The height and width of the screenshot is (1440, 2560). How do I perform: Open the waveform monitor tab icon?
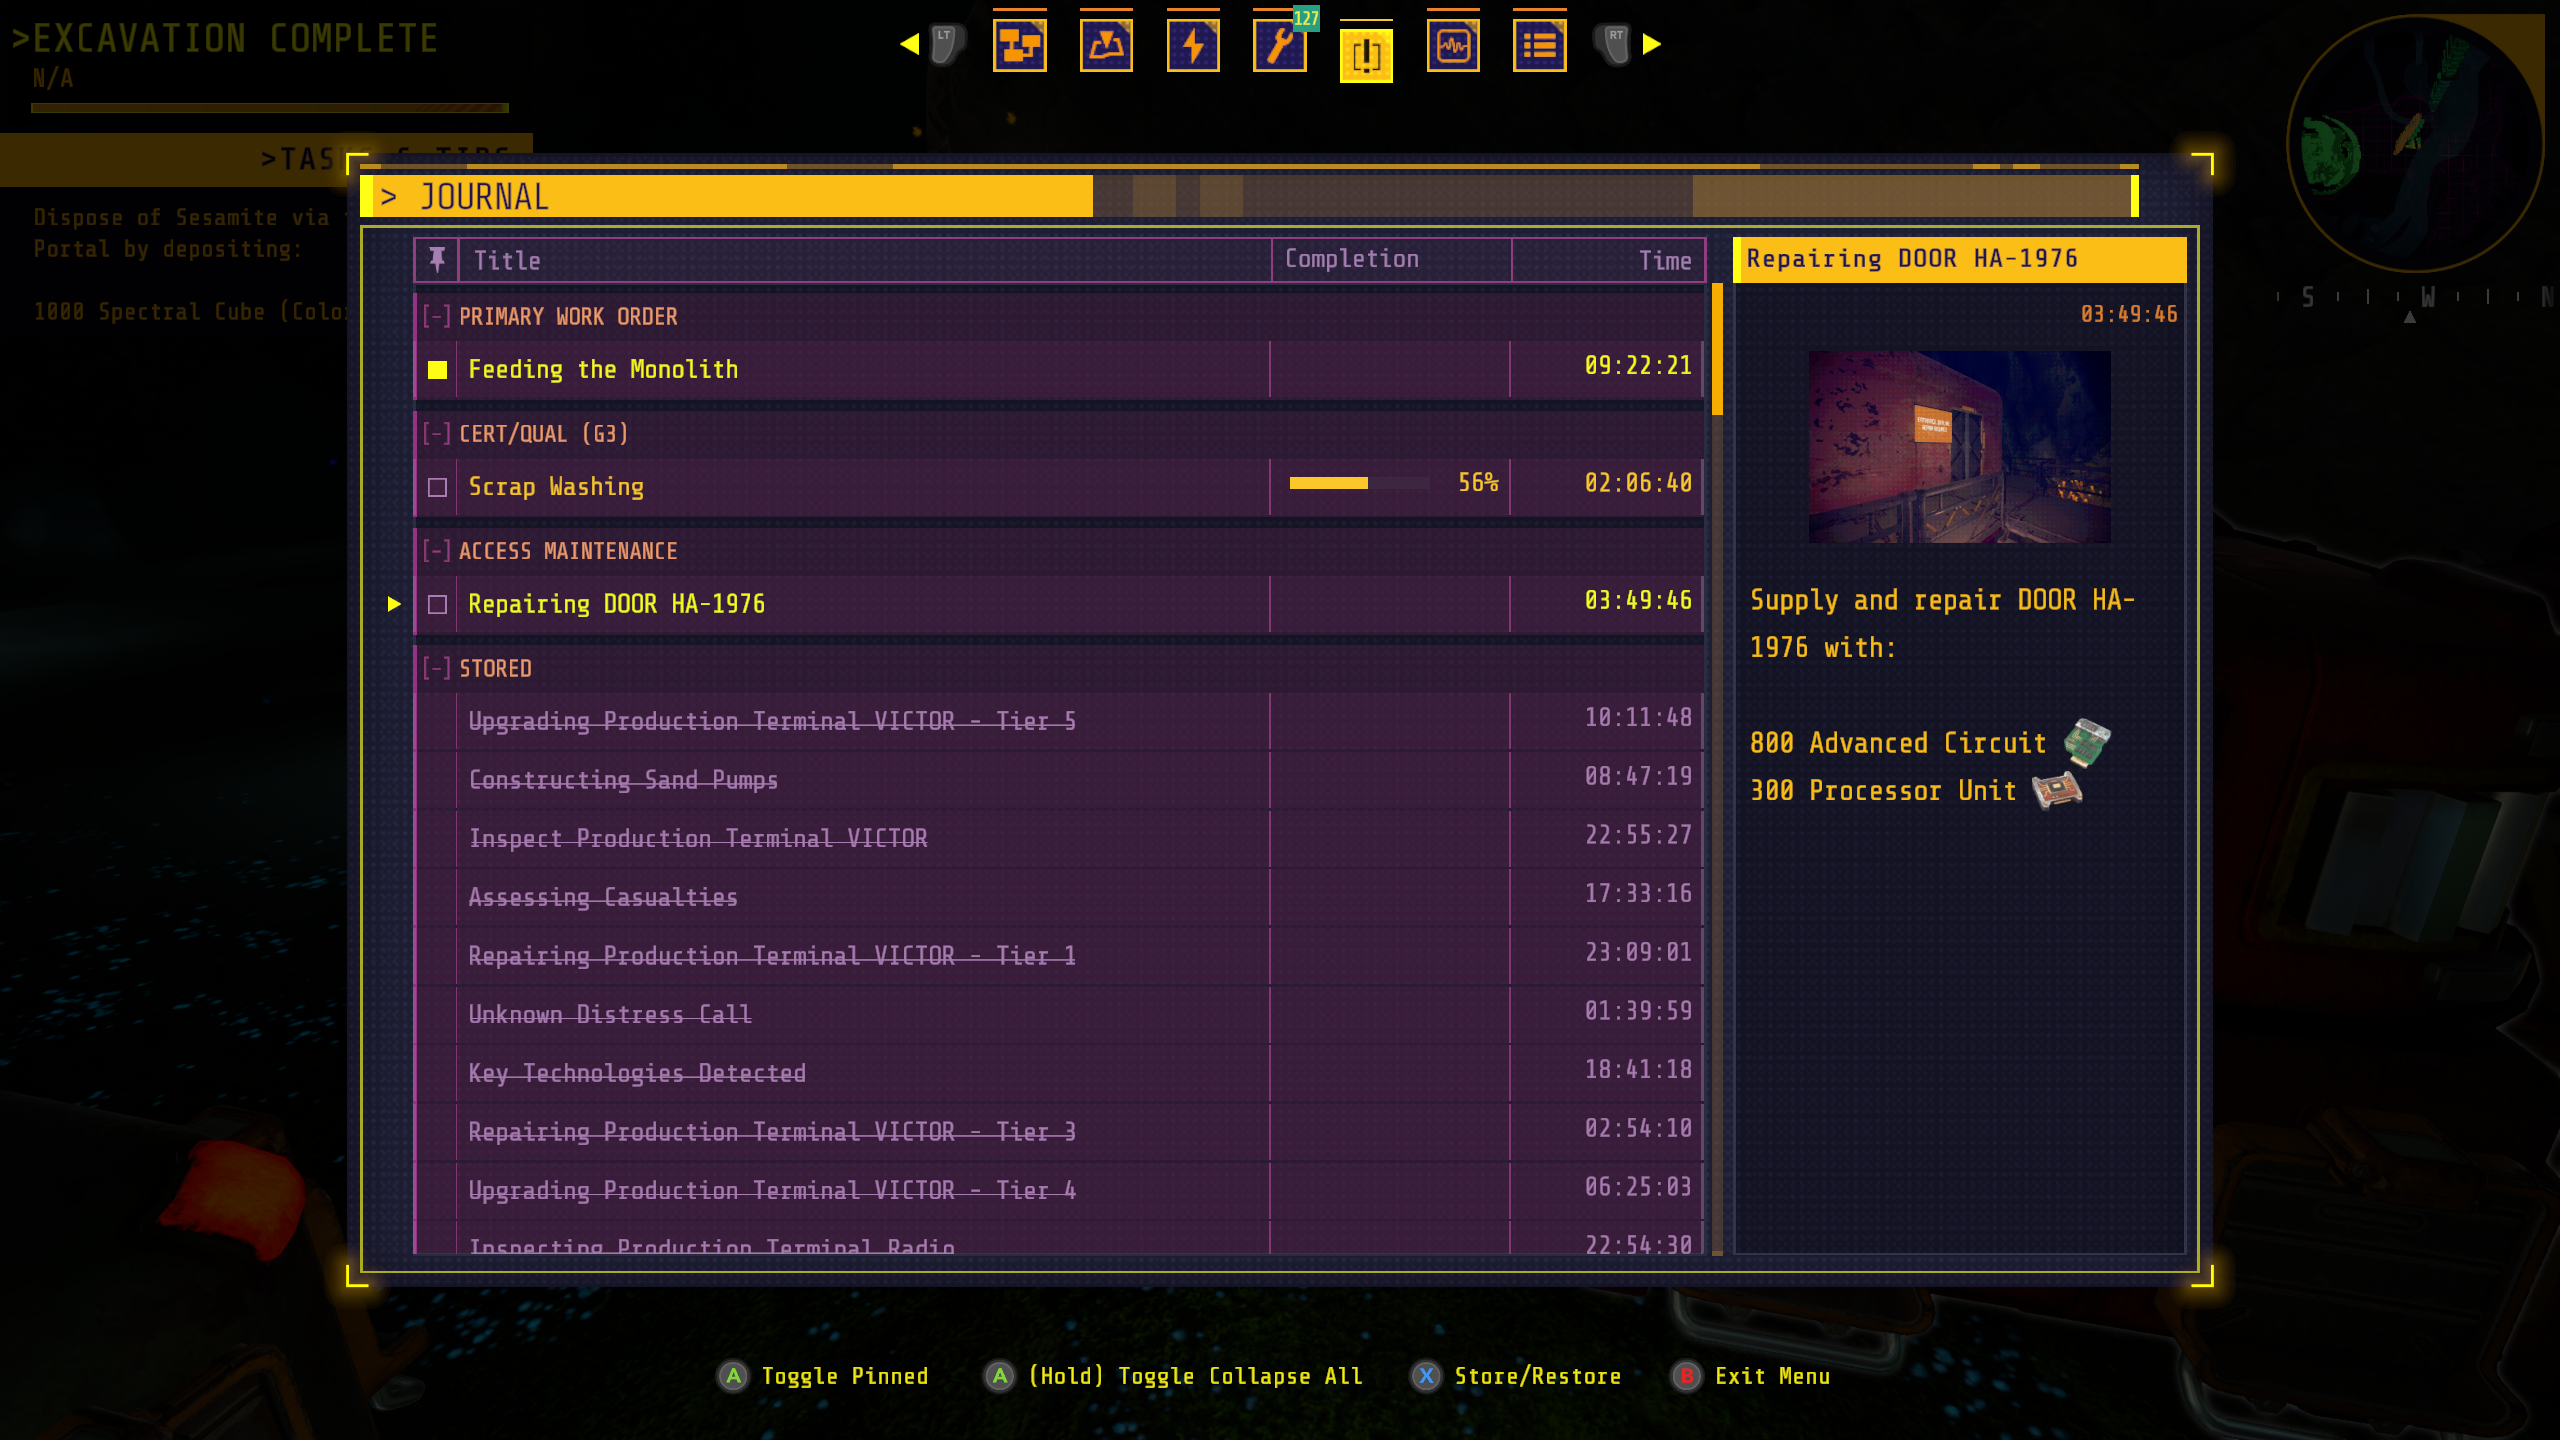point(1453,45)
